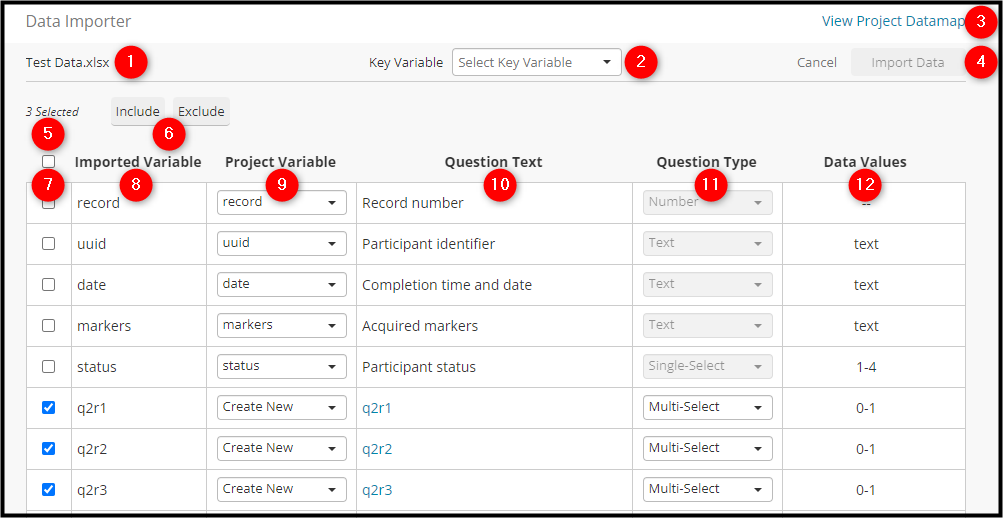The height and width of the screenshot is (518, 1003).
Task: Click the markers imported variable name
Action: pyautogui.click(x=104, y=326)
